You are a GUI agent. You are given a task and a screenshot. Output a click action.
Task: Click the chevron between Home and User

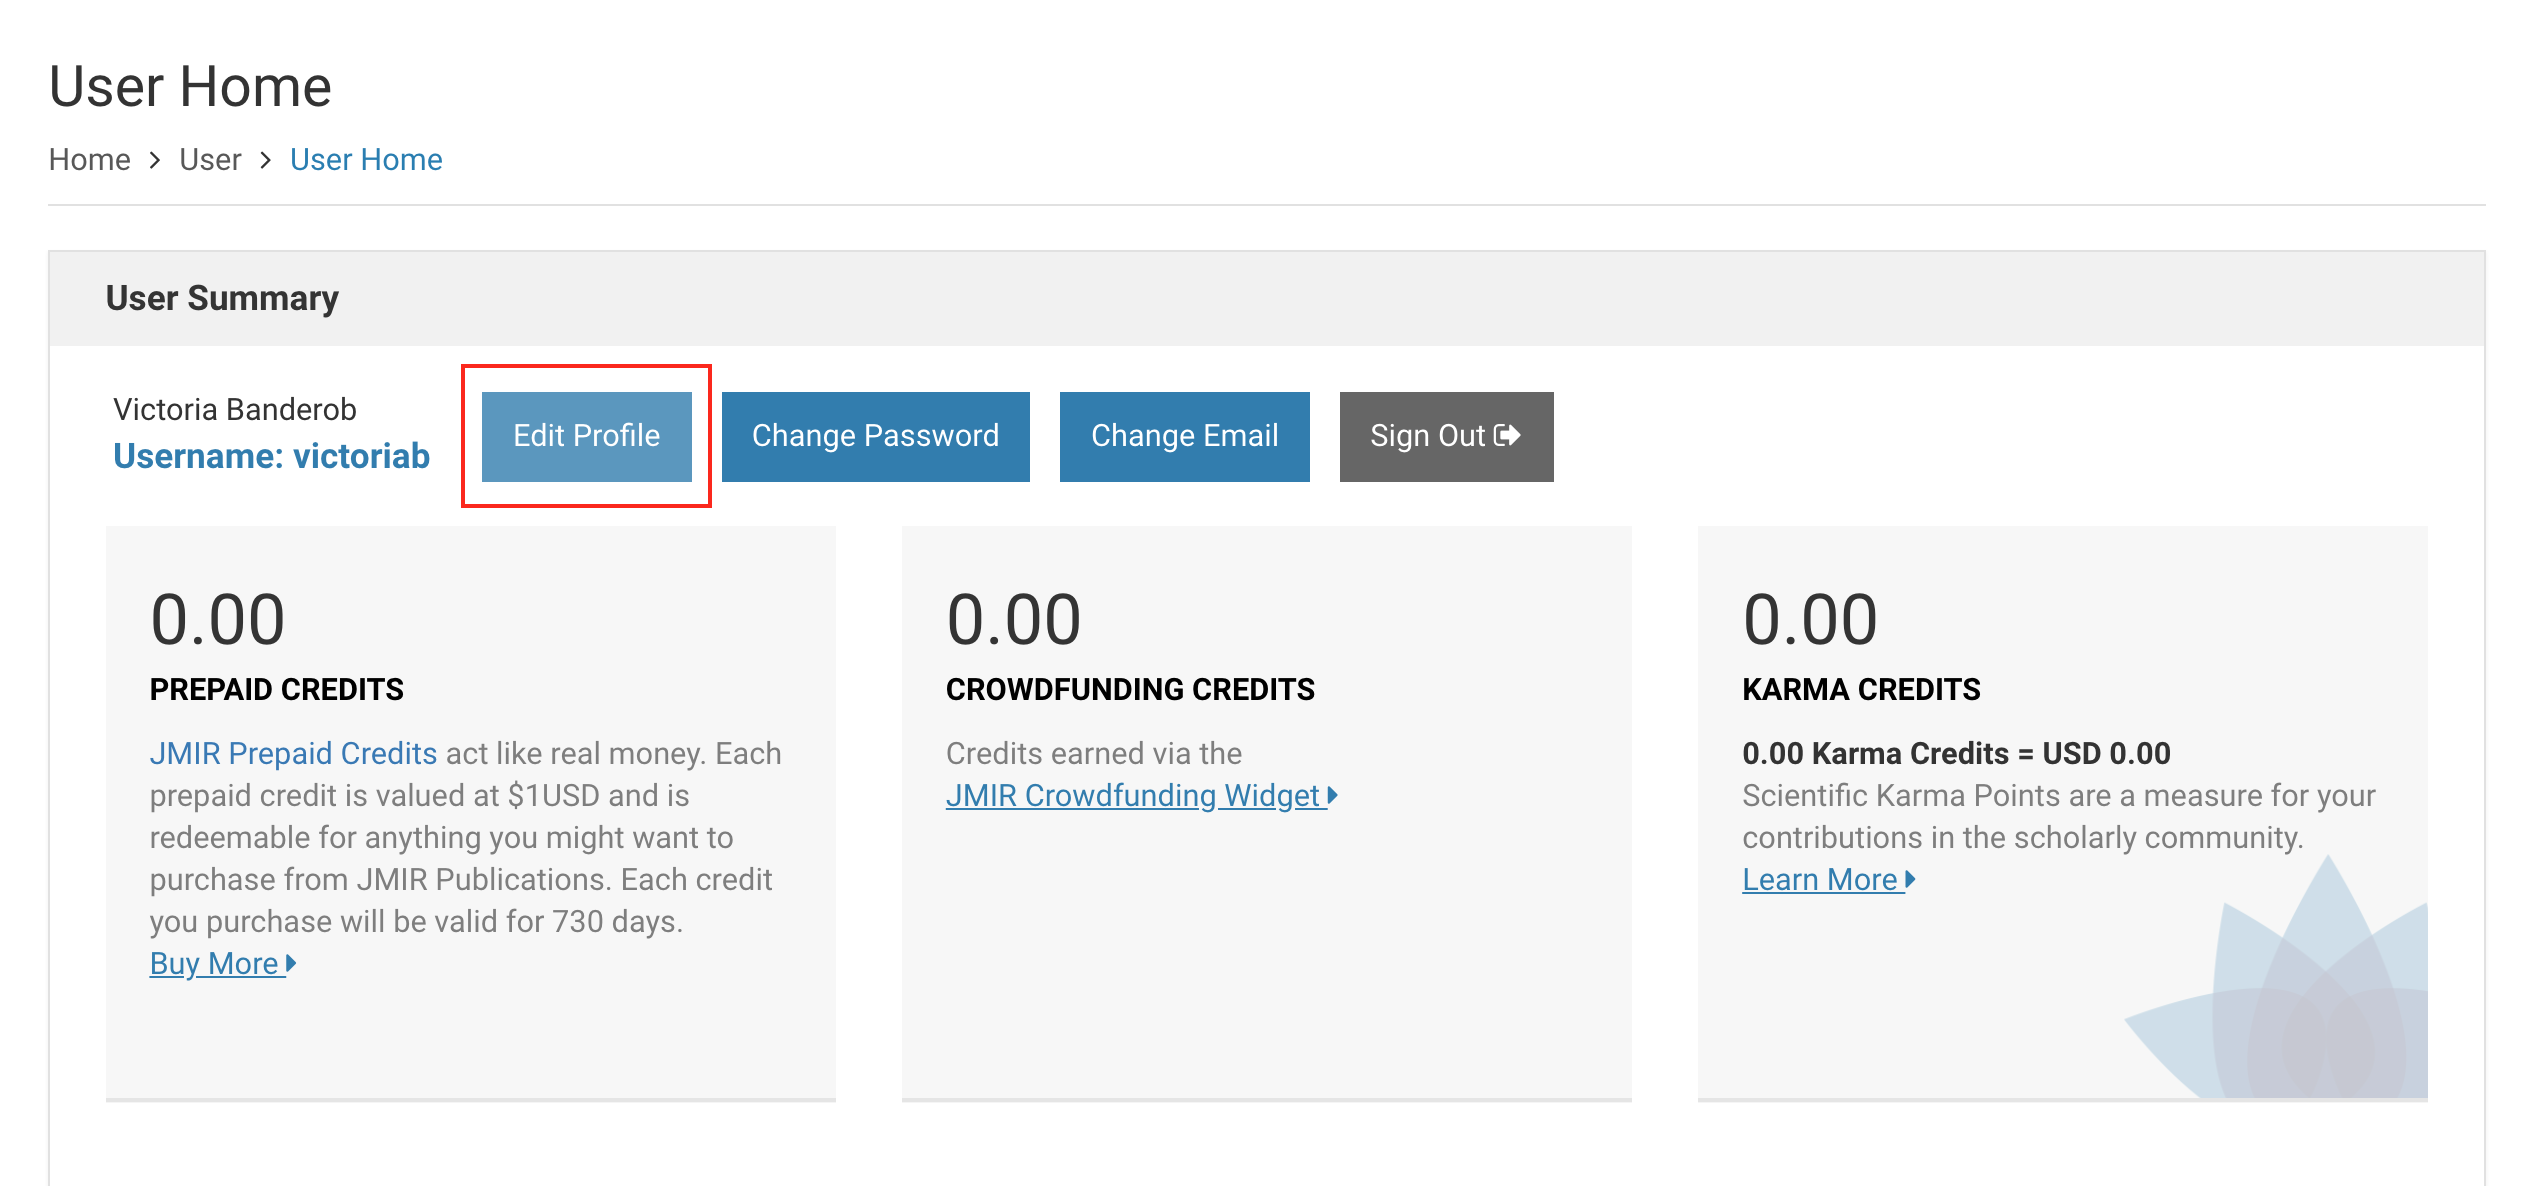[x=154, y=160]
